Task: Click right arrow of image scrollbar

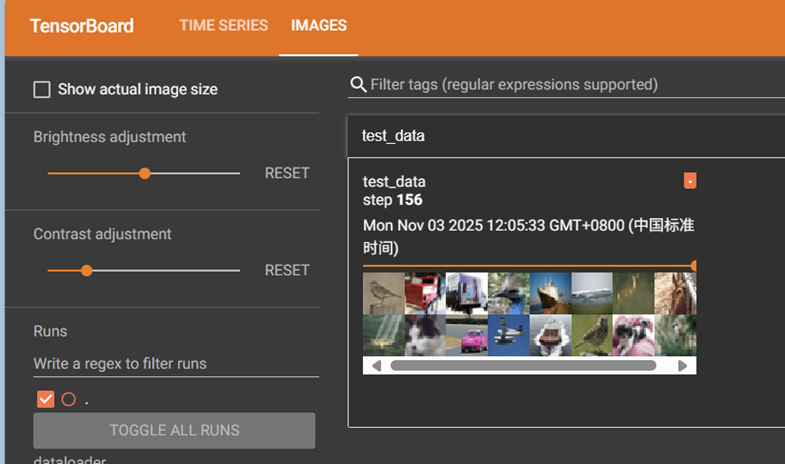Action: pos(683,366)
